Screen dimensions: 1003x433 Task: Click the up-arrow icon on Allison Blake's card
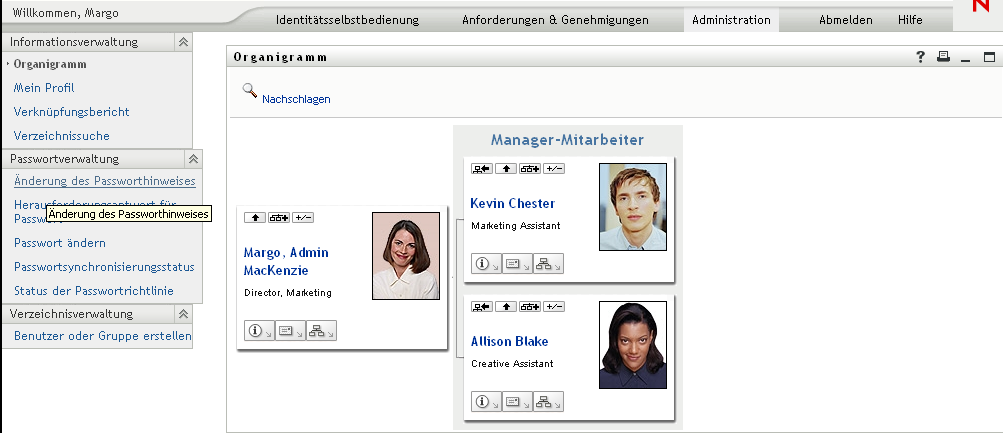(x=506, y=307)
